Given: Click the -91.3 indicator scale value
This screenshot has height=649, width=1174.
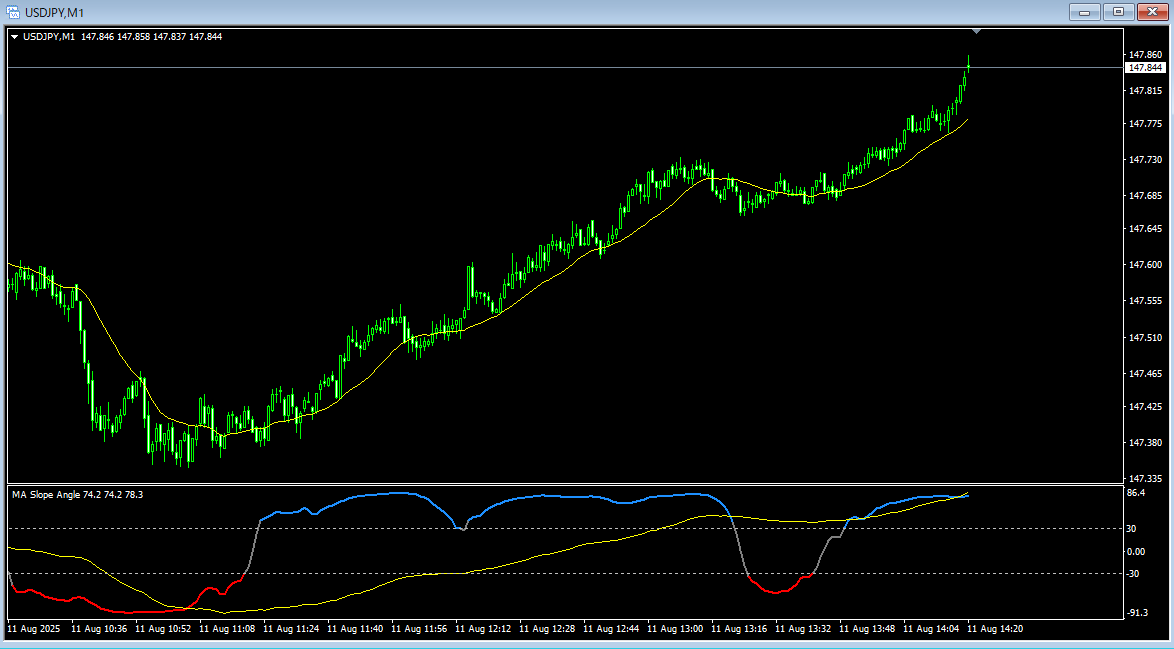Looking at the screenshot, I should coord(1137,613).
